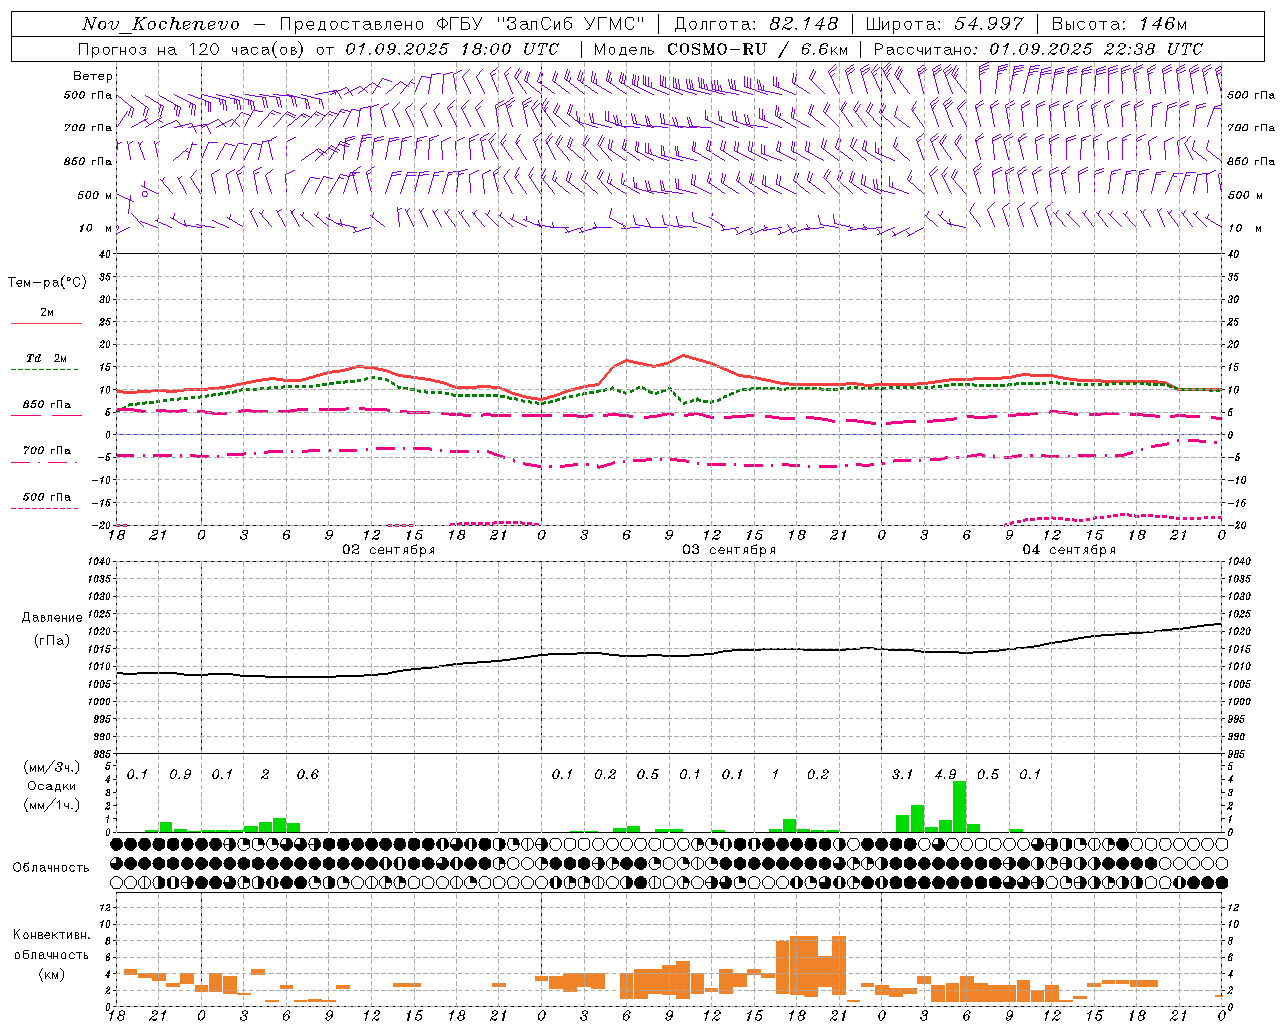Screen dimensions: 1280x1024
Task: Click the Высота: 146м field
Action: (x=1119, y=24)
